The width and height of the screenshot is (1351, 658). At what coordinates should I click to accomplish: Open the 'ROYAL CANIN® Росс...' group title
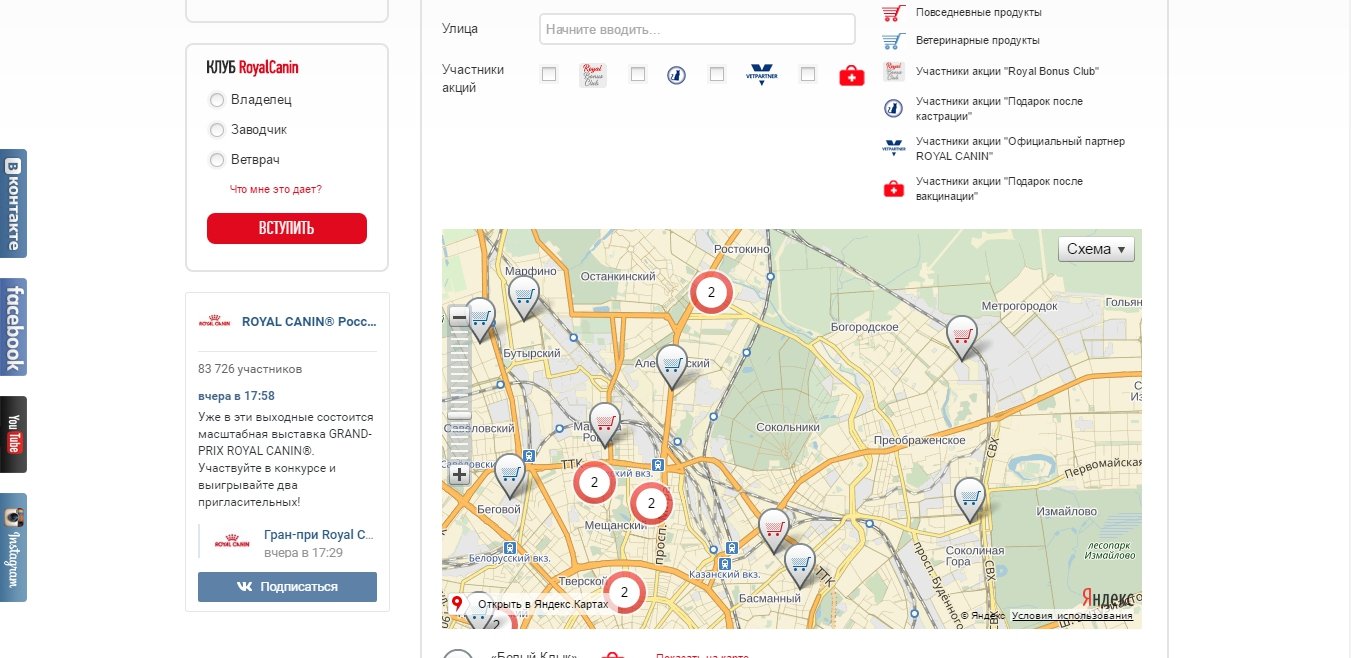click(309, 322)
